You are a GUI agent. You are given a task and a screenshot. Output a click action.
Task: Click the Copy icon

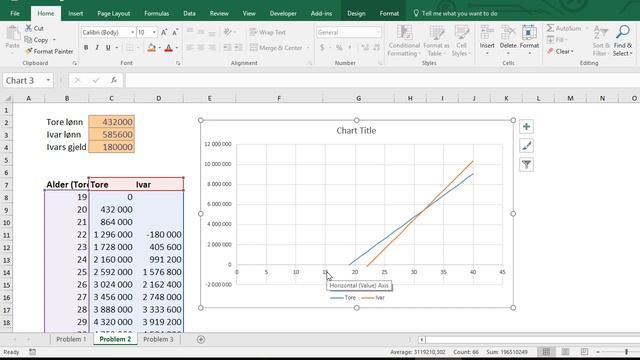[x=28, y=40]
